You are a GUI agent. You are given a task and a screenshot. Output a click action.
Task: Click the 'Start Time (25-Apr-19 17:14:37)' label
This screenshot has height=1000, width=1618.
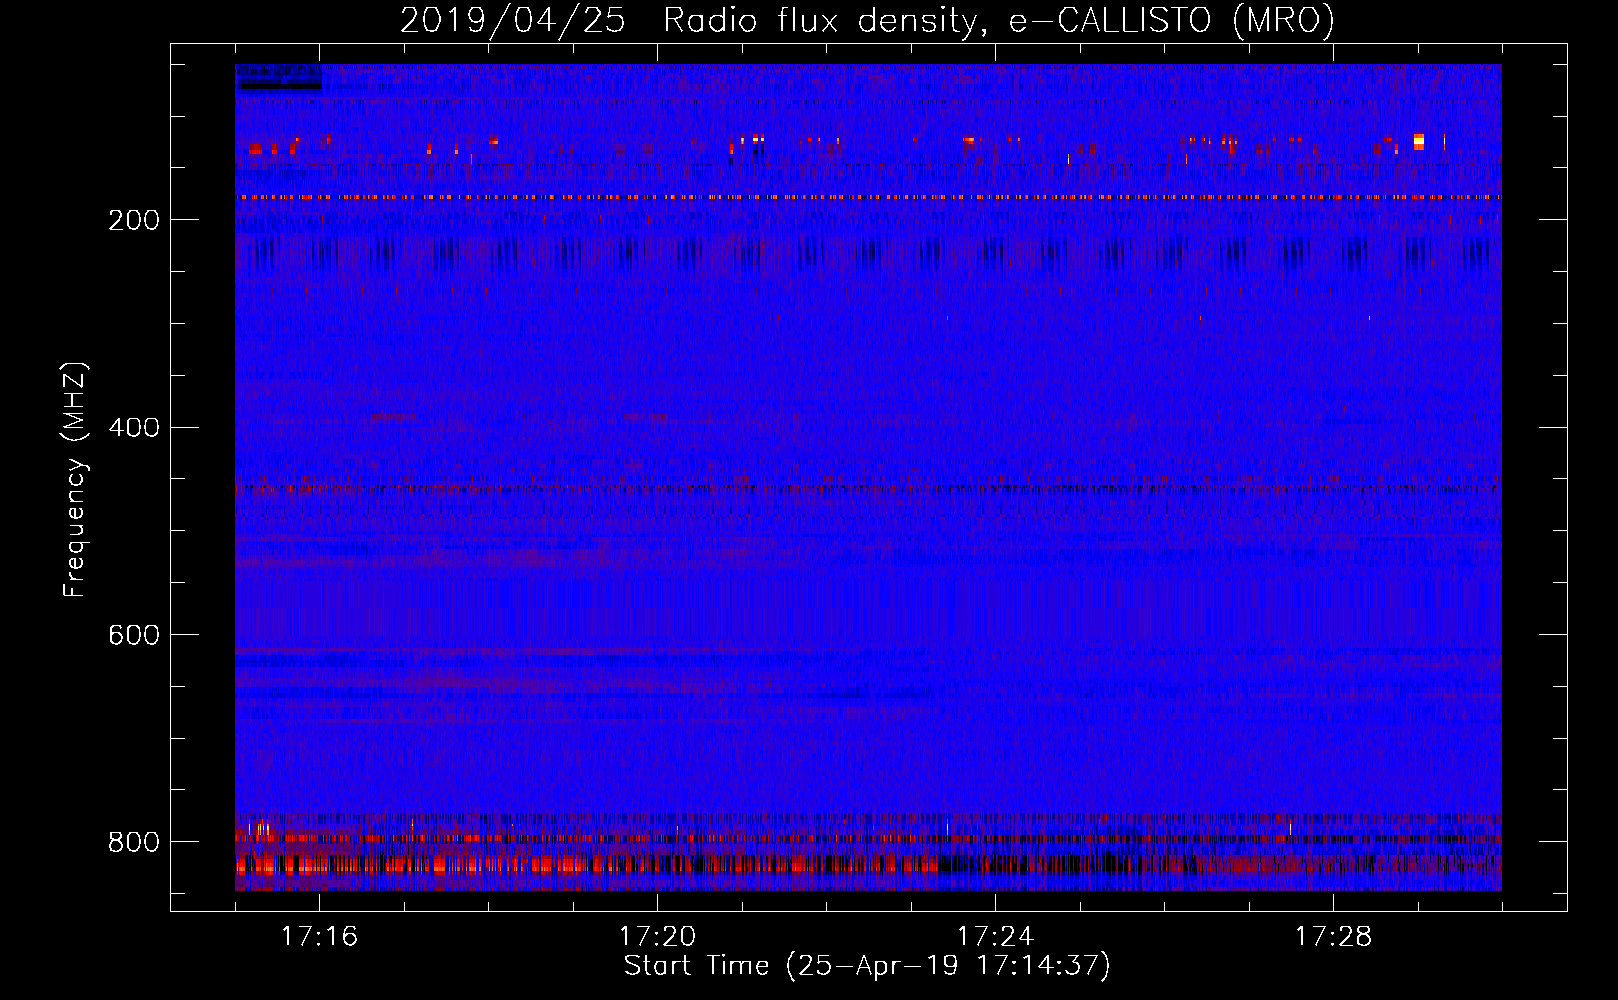867,966
